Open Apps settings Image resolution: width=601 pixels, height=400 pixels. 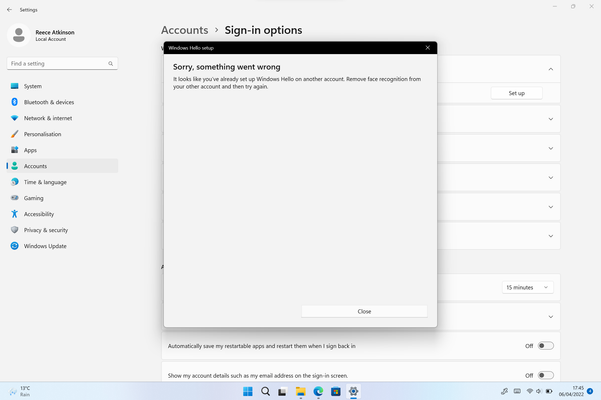(x=62, y=150)
